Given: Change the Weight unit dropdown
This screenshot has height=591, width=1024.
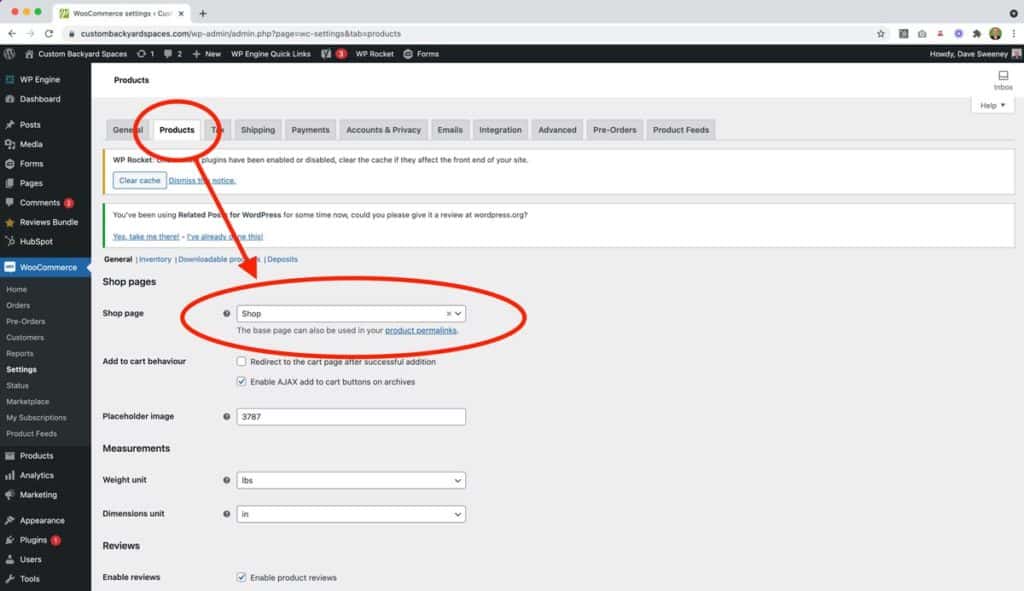Looking at the screenshot, I should 351,480.
